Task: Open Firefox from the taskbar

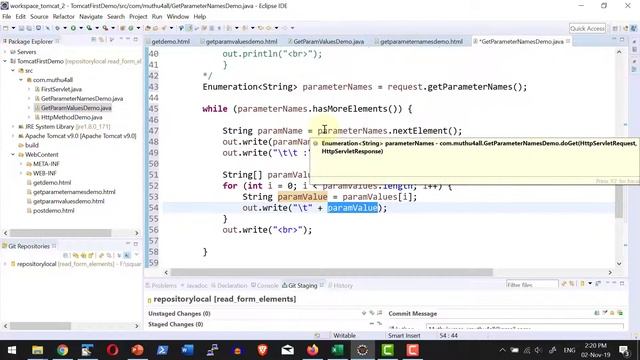Action: click(313, 350)
